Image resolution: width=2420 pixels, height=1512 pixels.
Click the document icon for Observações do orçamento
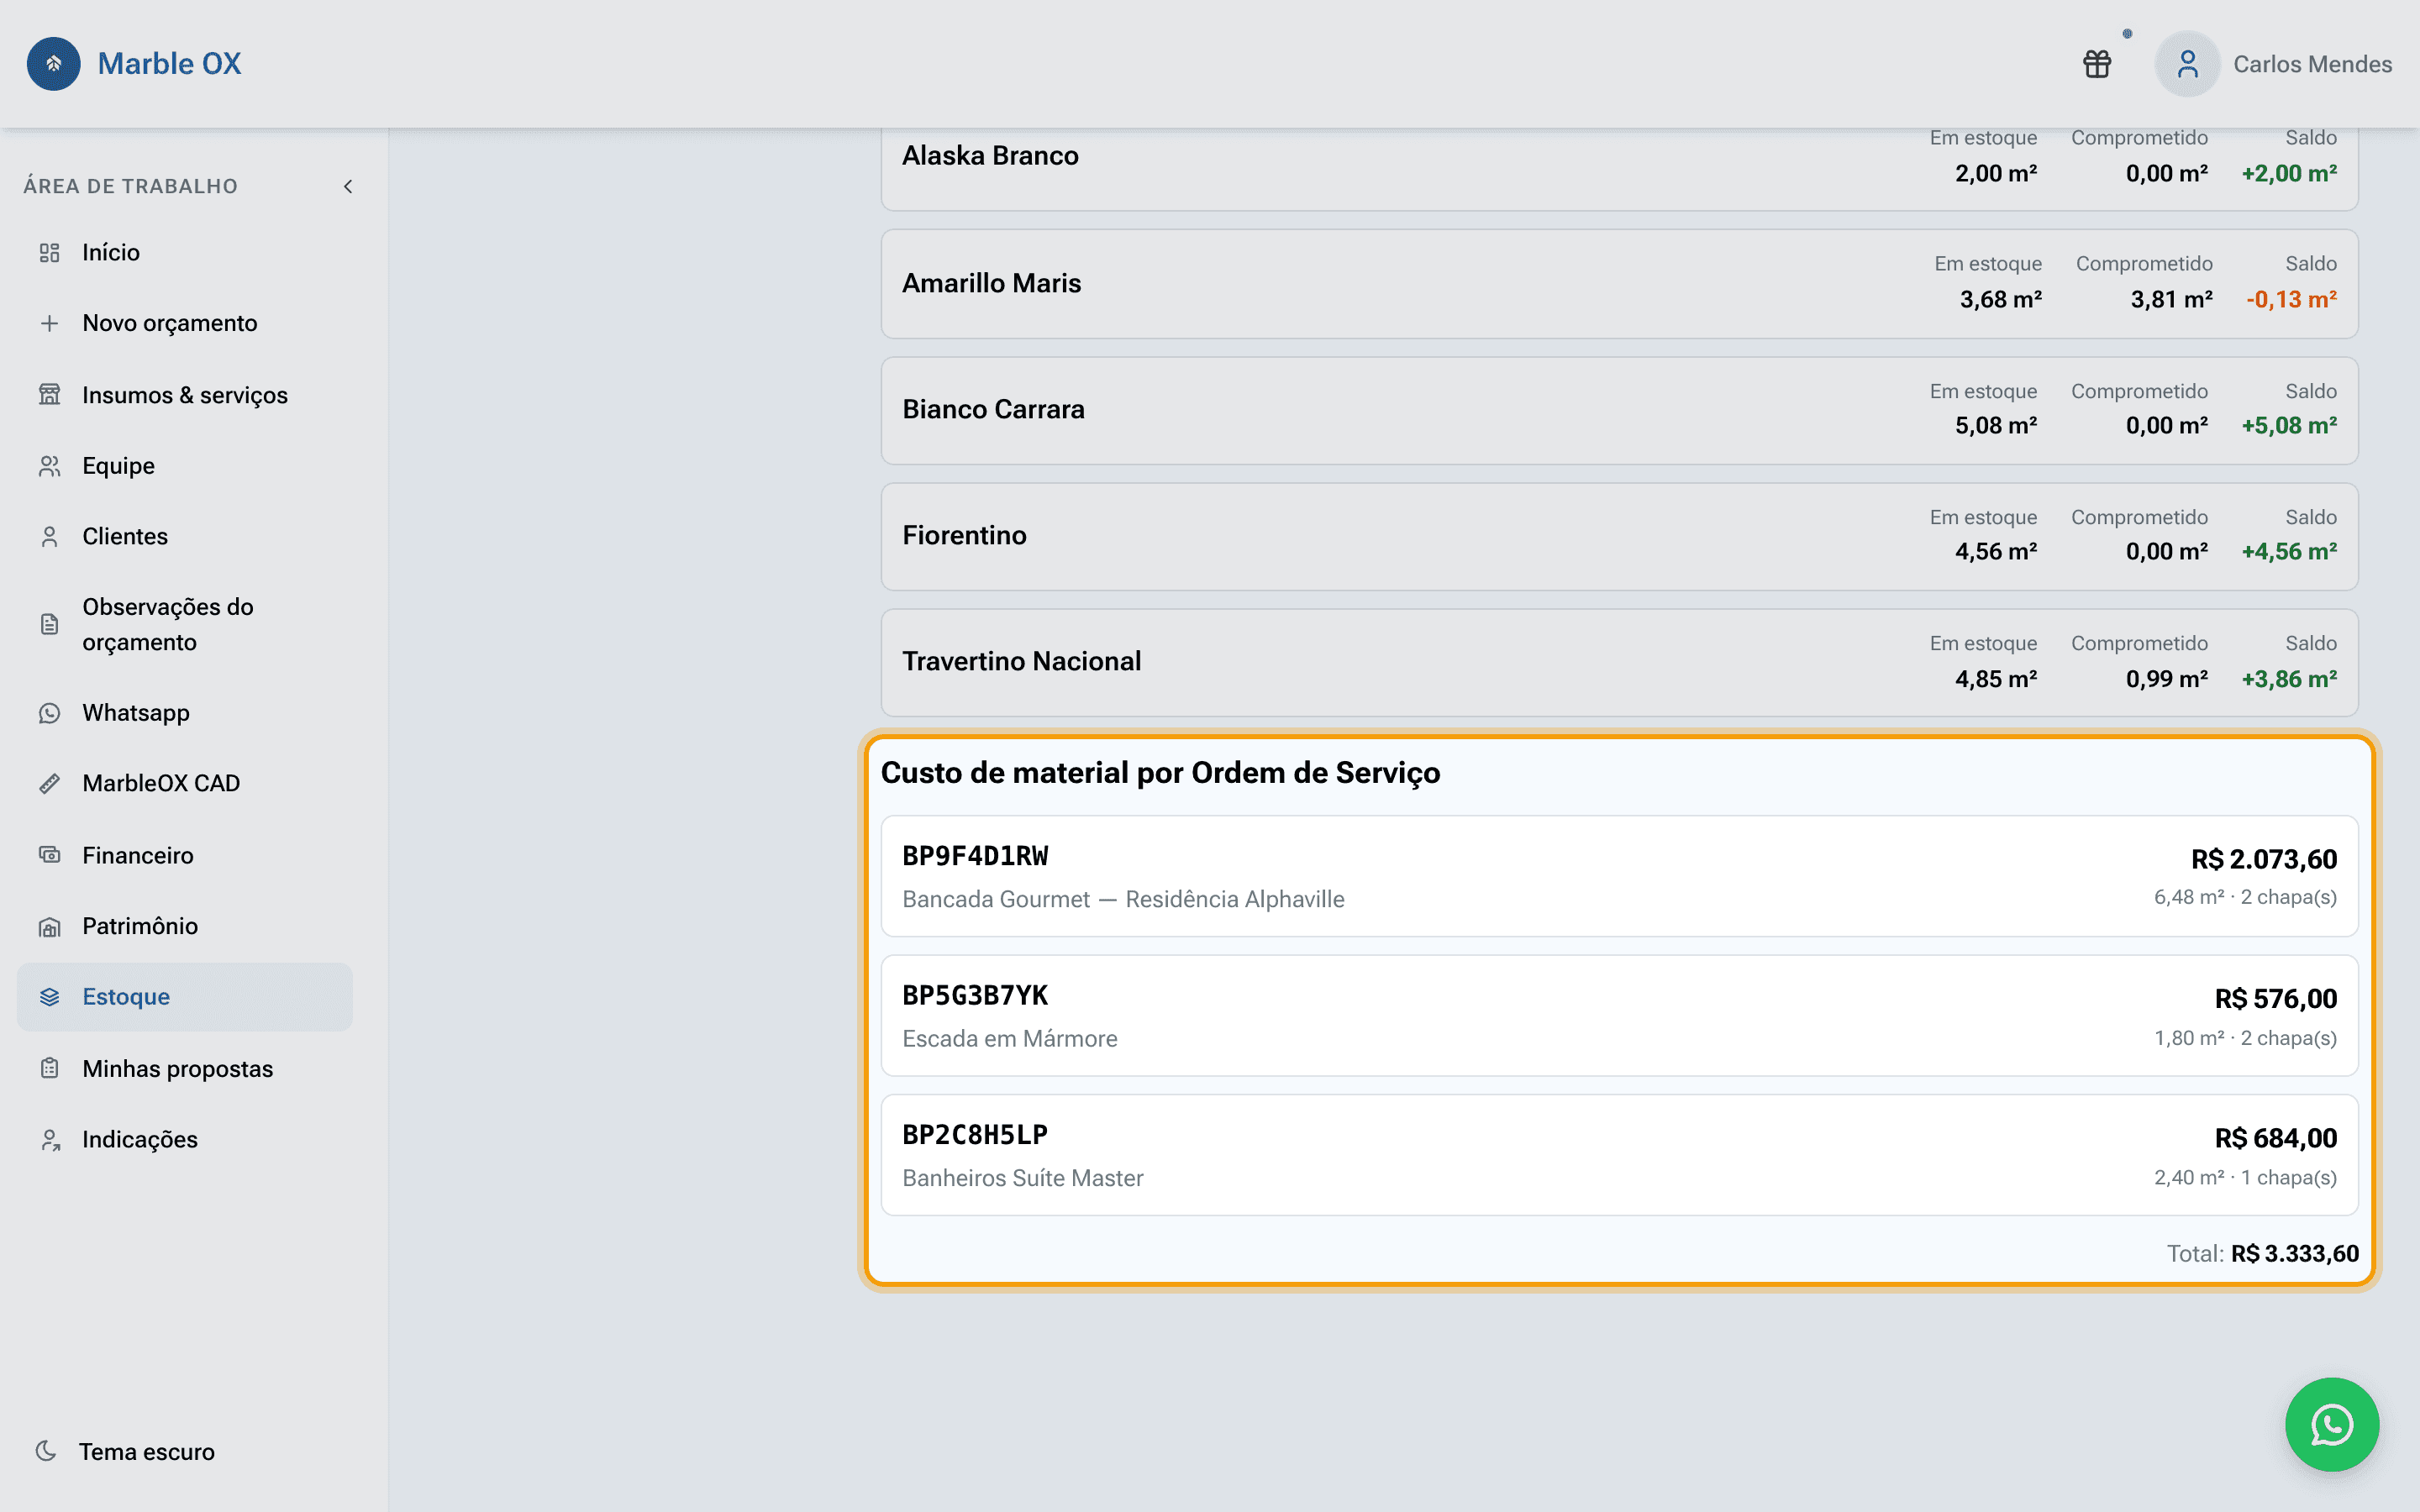[x=49, y=625]
